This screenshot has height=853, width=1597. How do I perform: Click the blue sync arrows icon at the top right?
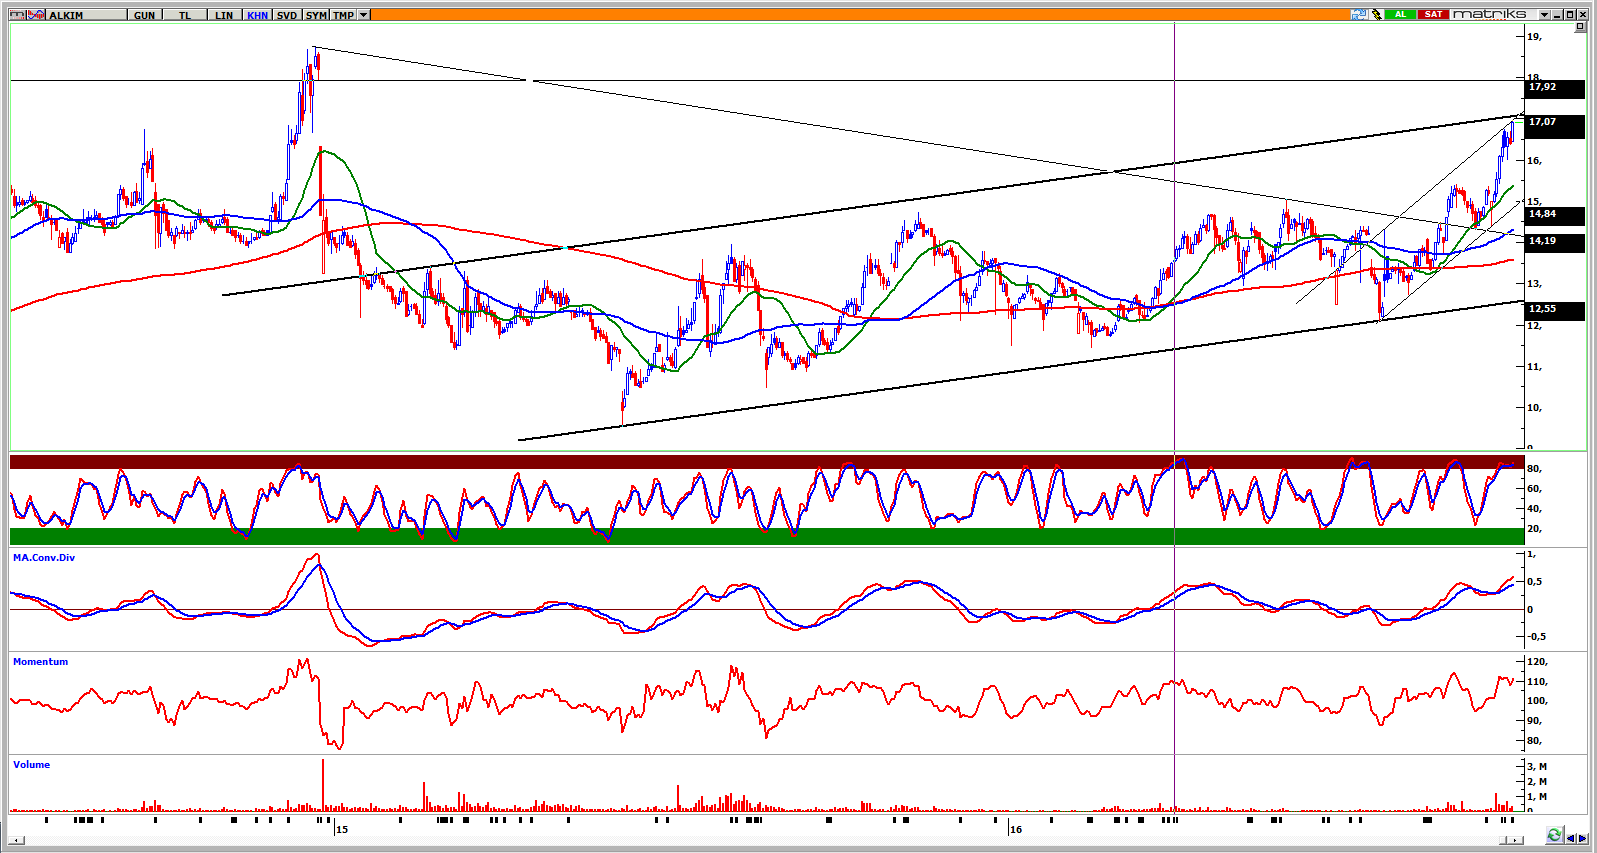coord(1359,14)
